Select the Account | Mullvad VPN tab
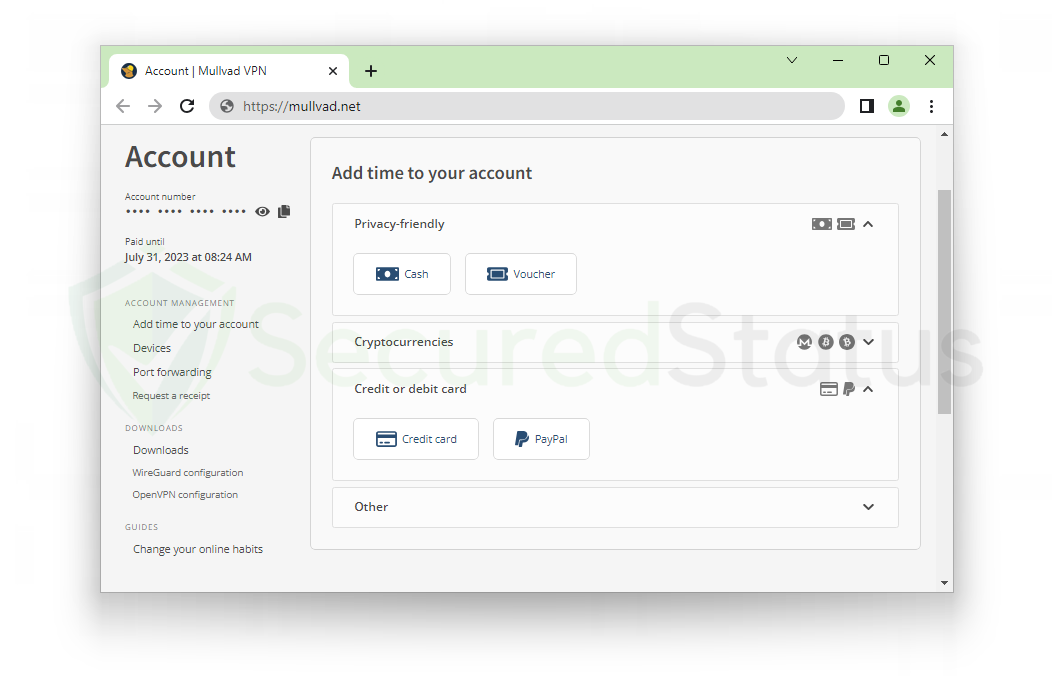 [228, 71]
